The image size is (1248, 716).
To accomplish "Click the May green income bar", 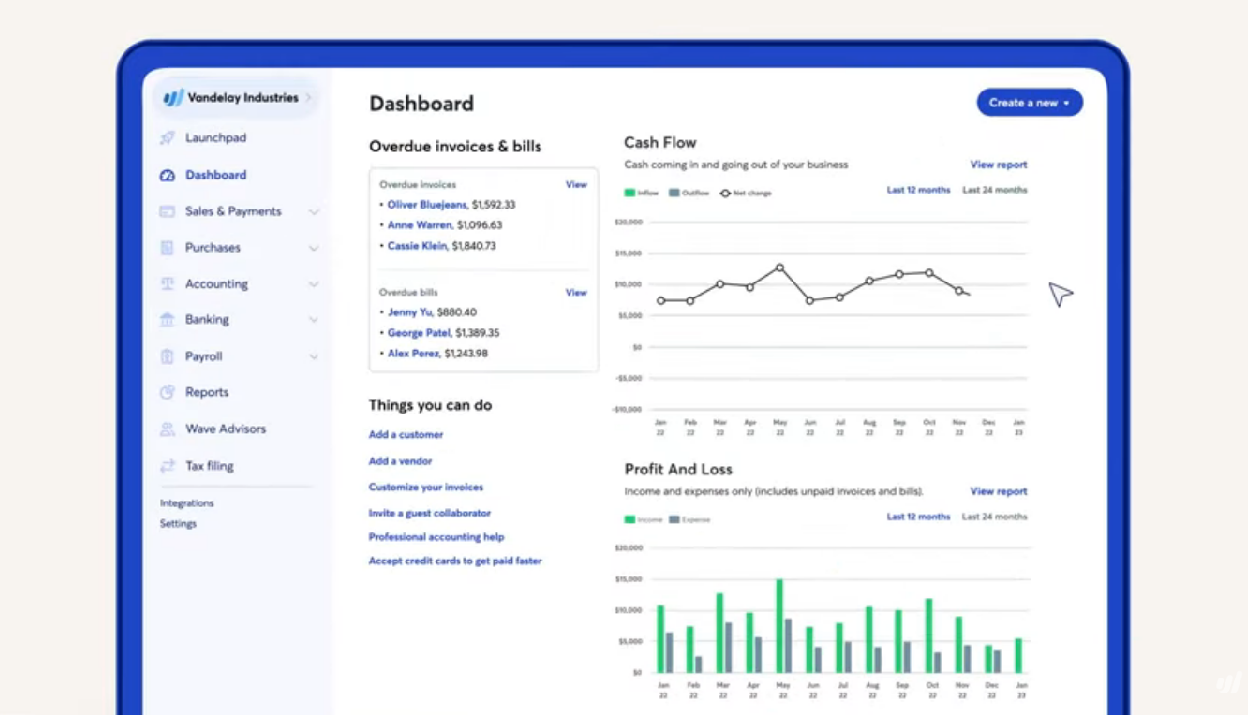I will [x=780, y=626].
